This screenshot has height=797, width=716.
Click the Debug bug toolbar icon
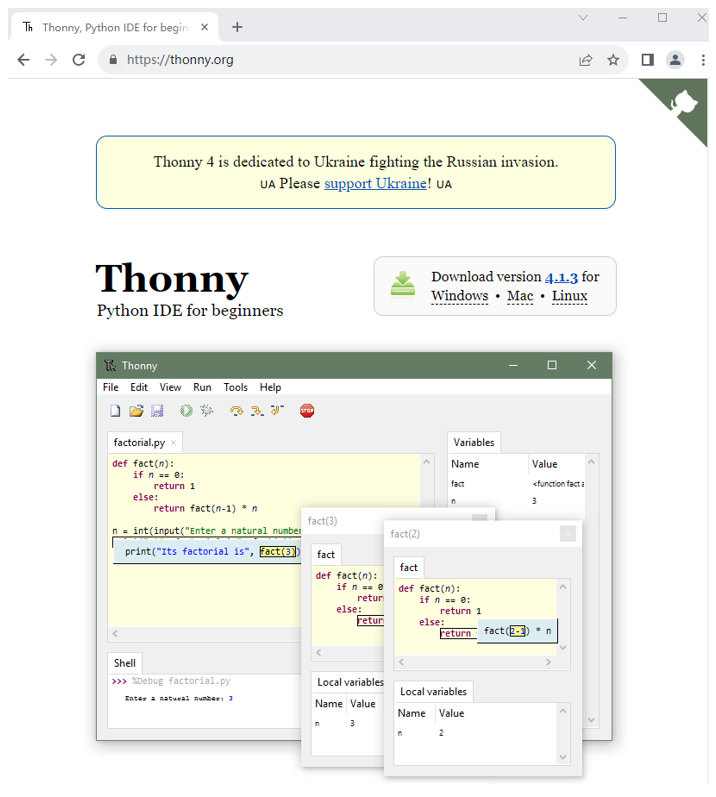pos(206,410)
